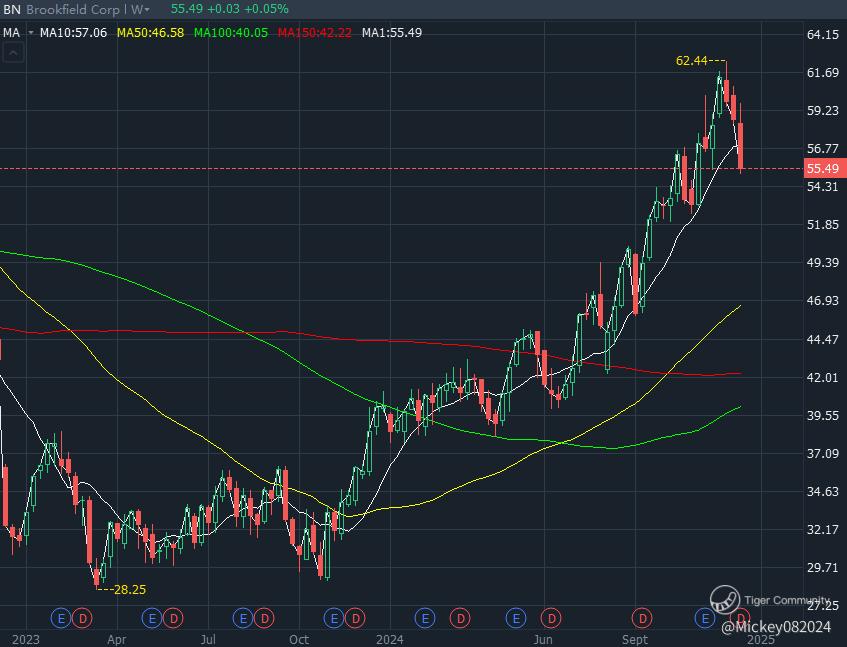Click the BN ticker symbol

click(x=11, y=9)
